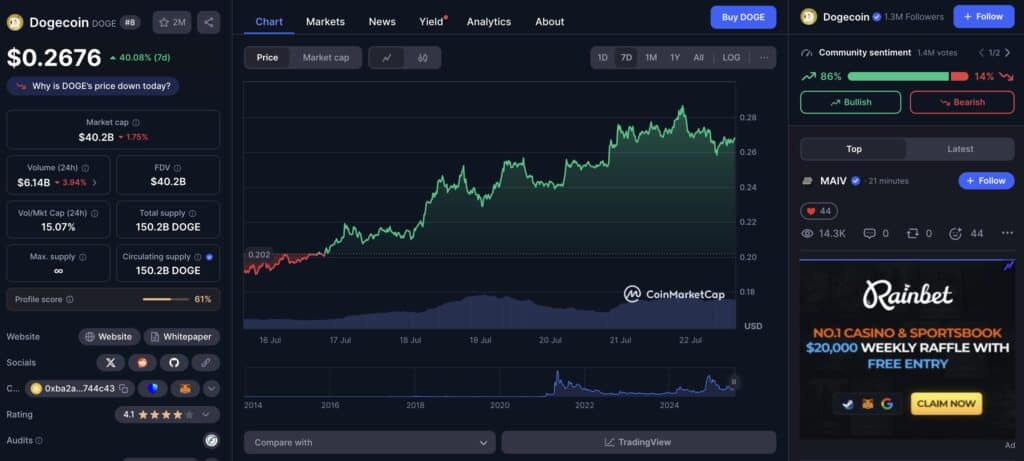
Task: Set chart range to 1M
Action: (x=651, y=57)
